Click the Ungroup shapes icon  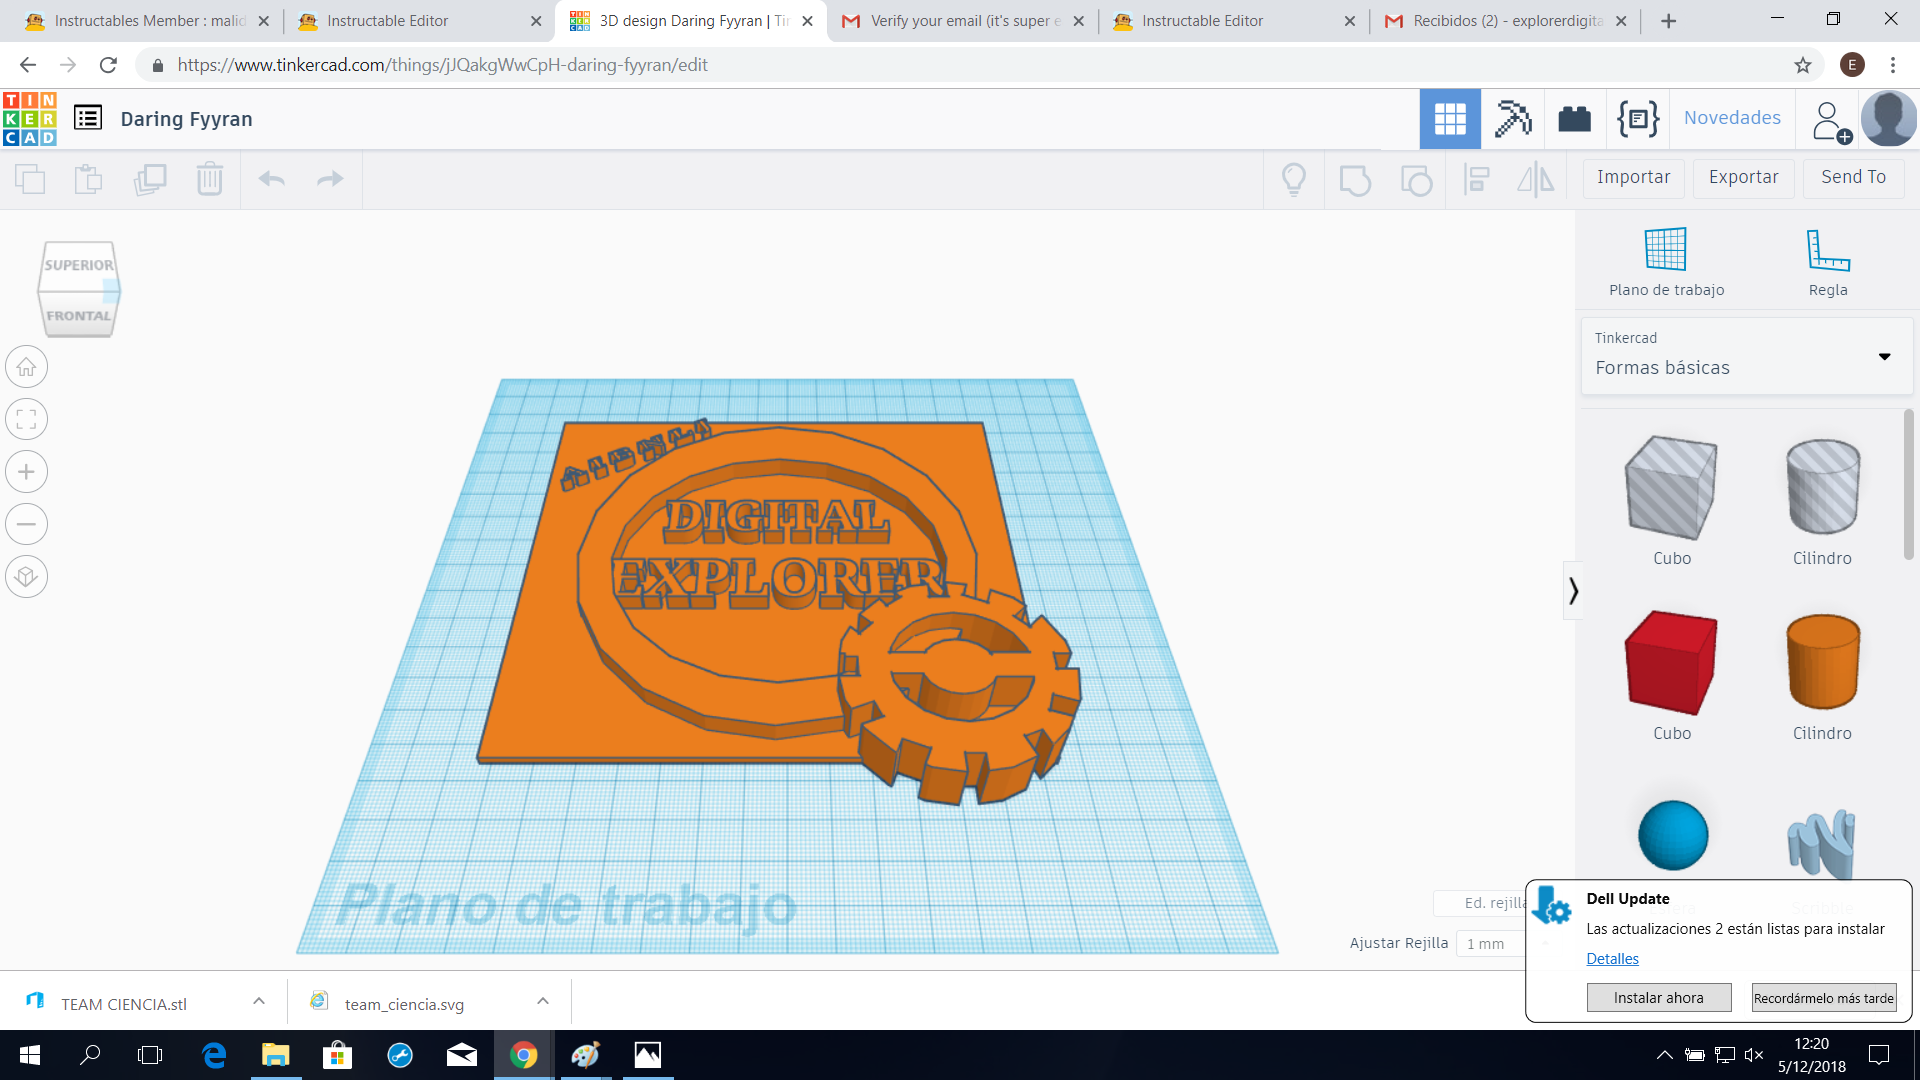1416,180
